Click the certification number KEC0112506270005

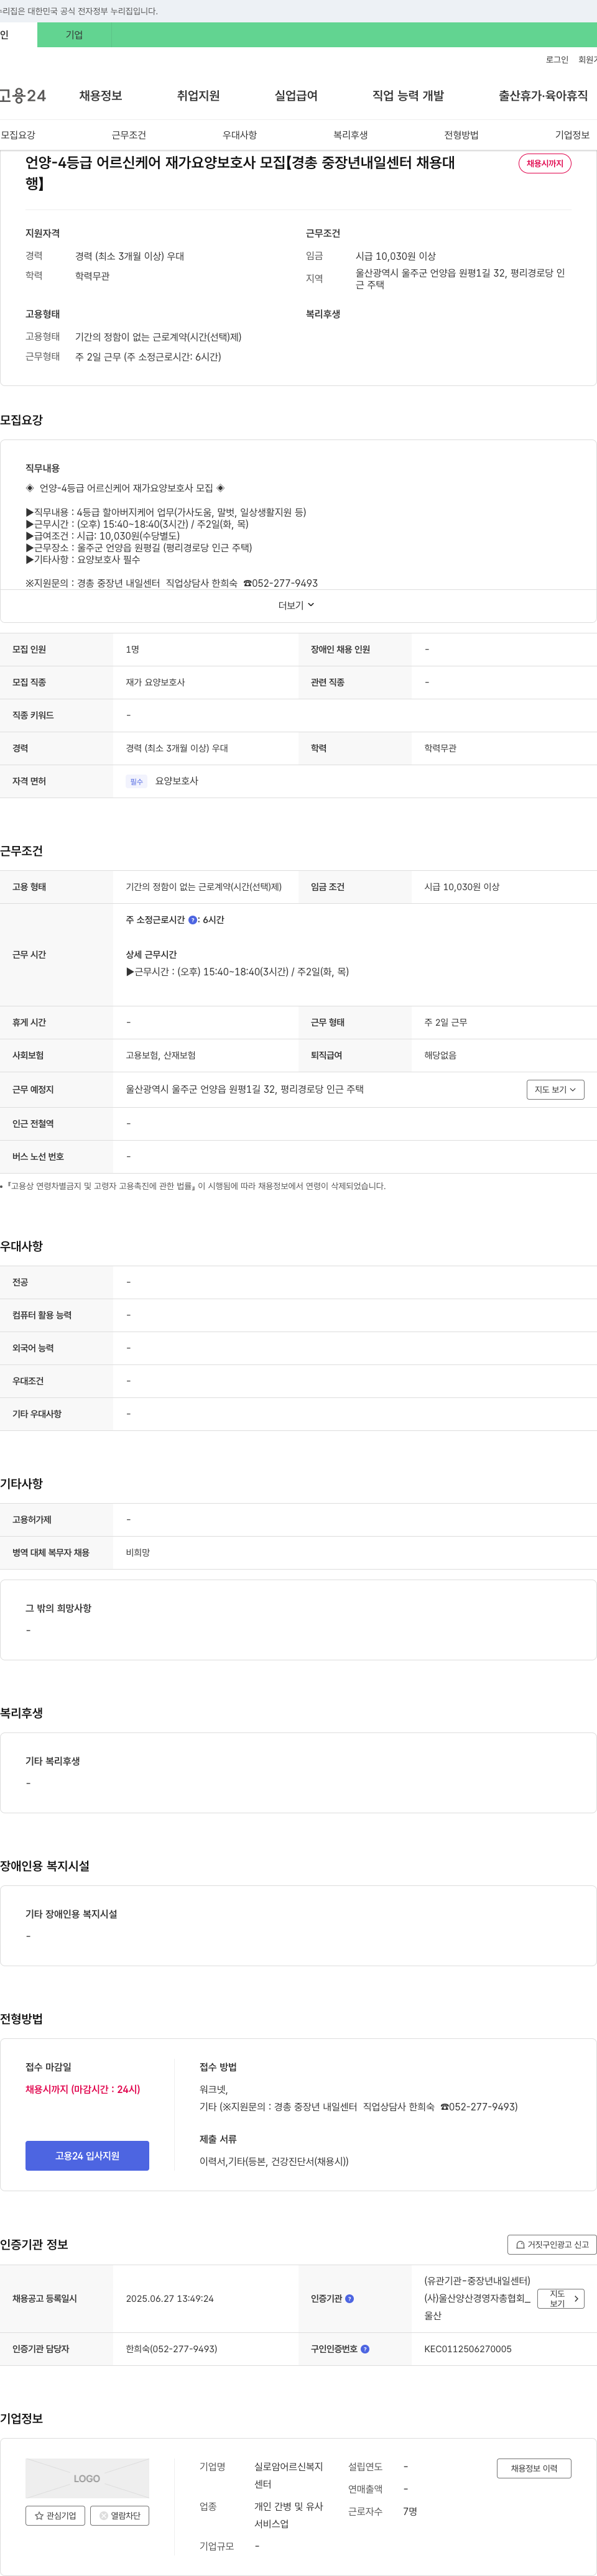[x=468, y=2349]
